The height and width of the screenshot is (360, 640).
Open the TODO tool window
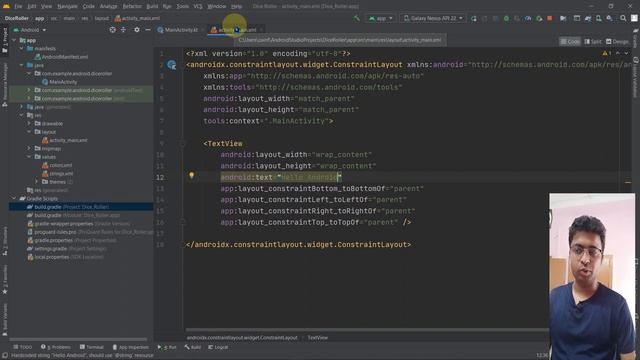(23, 347)
